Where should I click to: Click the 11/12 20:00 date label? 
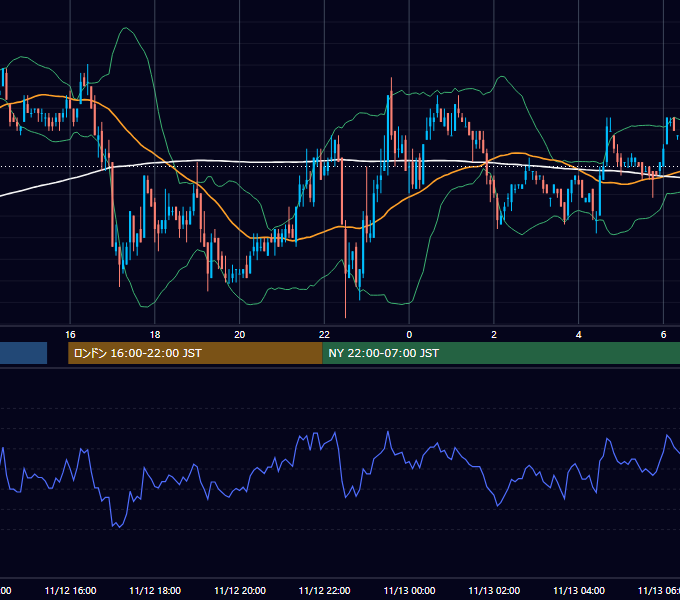tap(240, 590)
